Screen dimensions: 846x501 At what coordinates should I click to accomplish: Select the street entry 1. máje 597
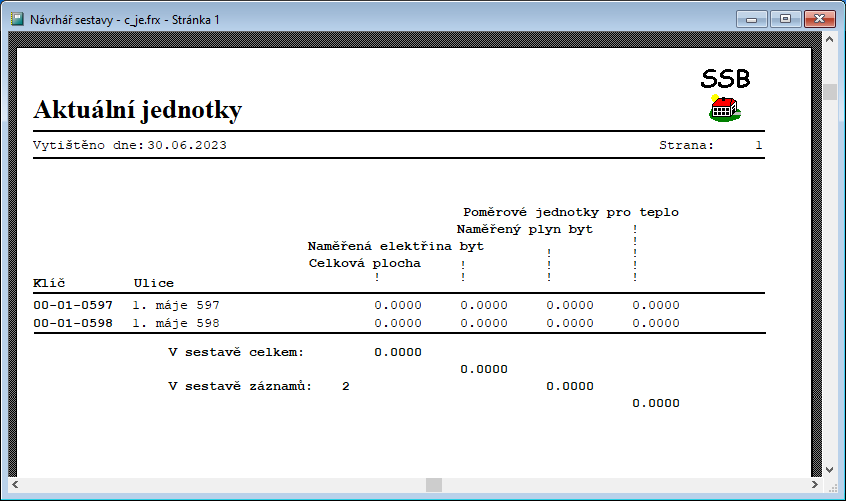176,305
